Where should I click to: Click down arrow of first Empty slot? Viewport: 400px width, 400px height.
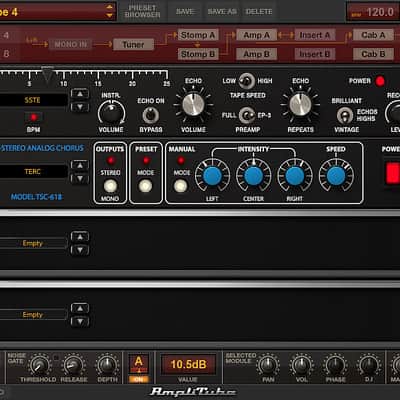(80, 250)
